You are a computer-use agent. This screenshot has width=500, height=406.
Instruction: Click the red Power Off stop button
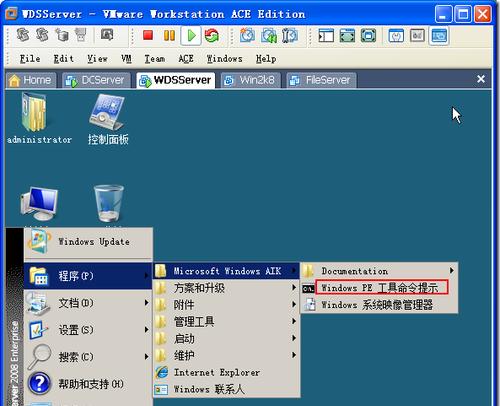tap(148, 35)
